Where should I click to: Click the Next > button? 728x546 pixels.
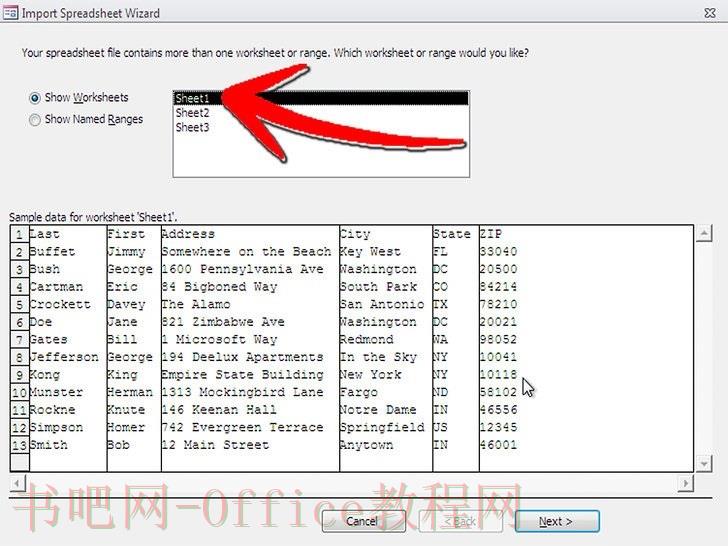point(557,521)
